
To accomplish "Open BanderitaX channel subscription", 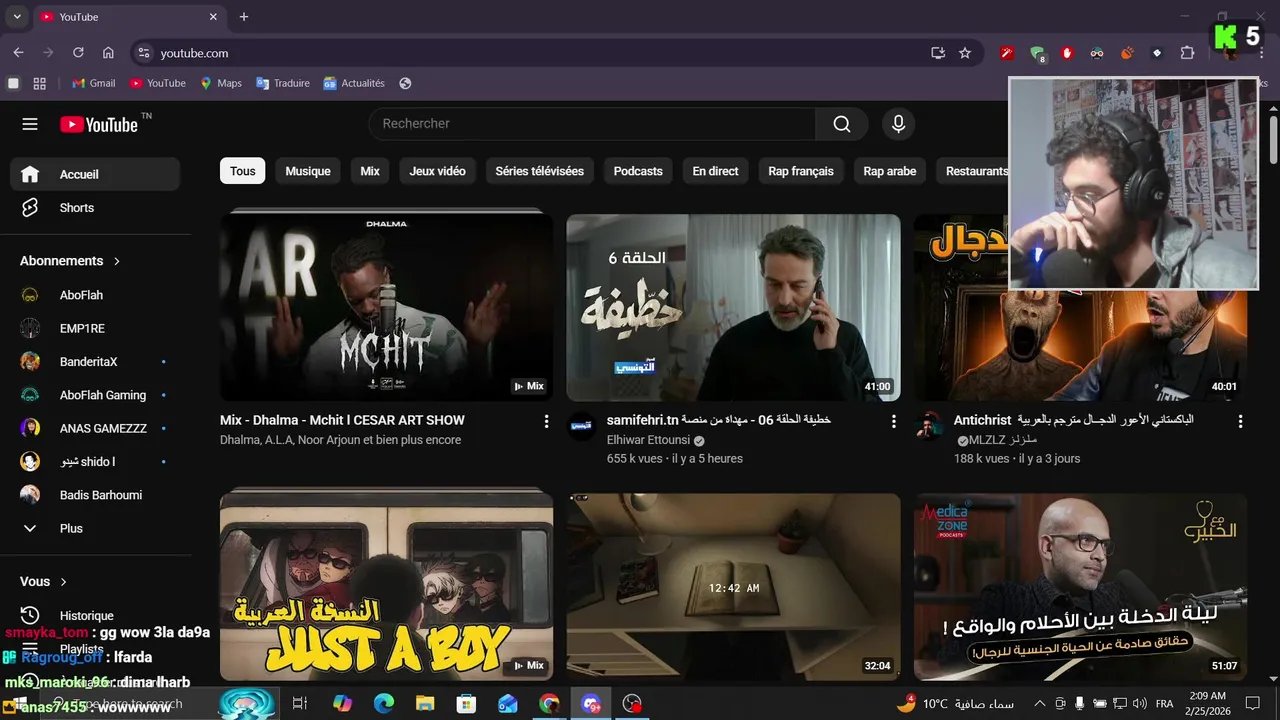I will coord(95,362).
